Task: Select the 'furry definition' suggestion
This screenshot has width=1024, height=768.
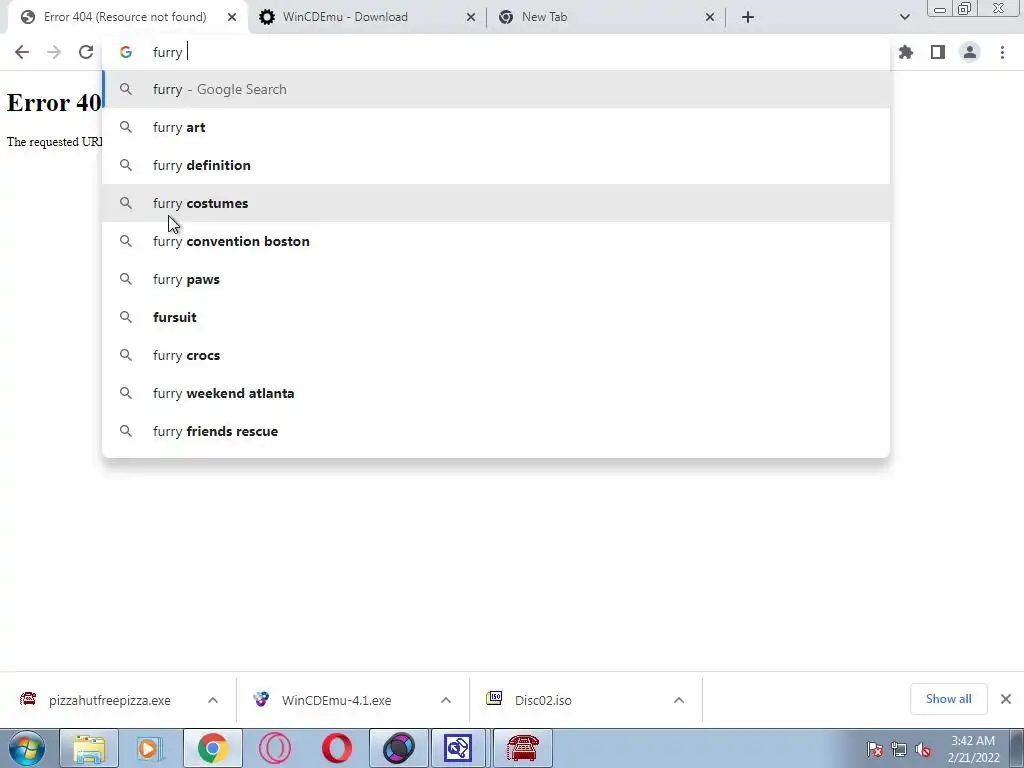Action: pyautogui.click(x=496, y=165)
